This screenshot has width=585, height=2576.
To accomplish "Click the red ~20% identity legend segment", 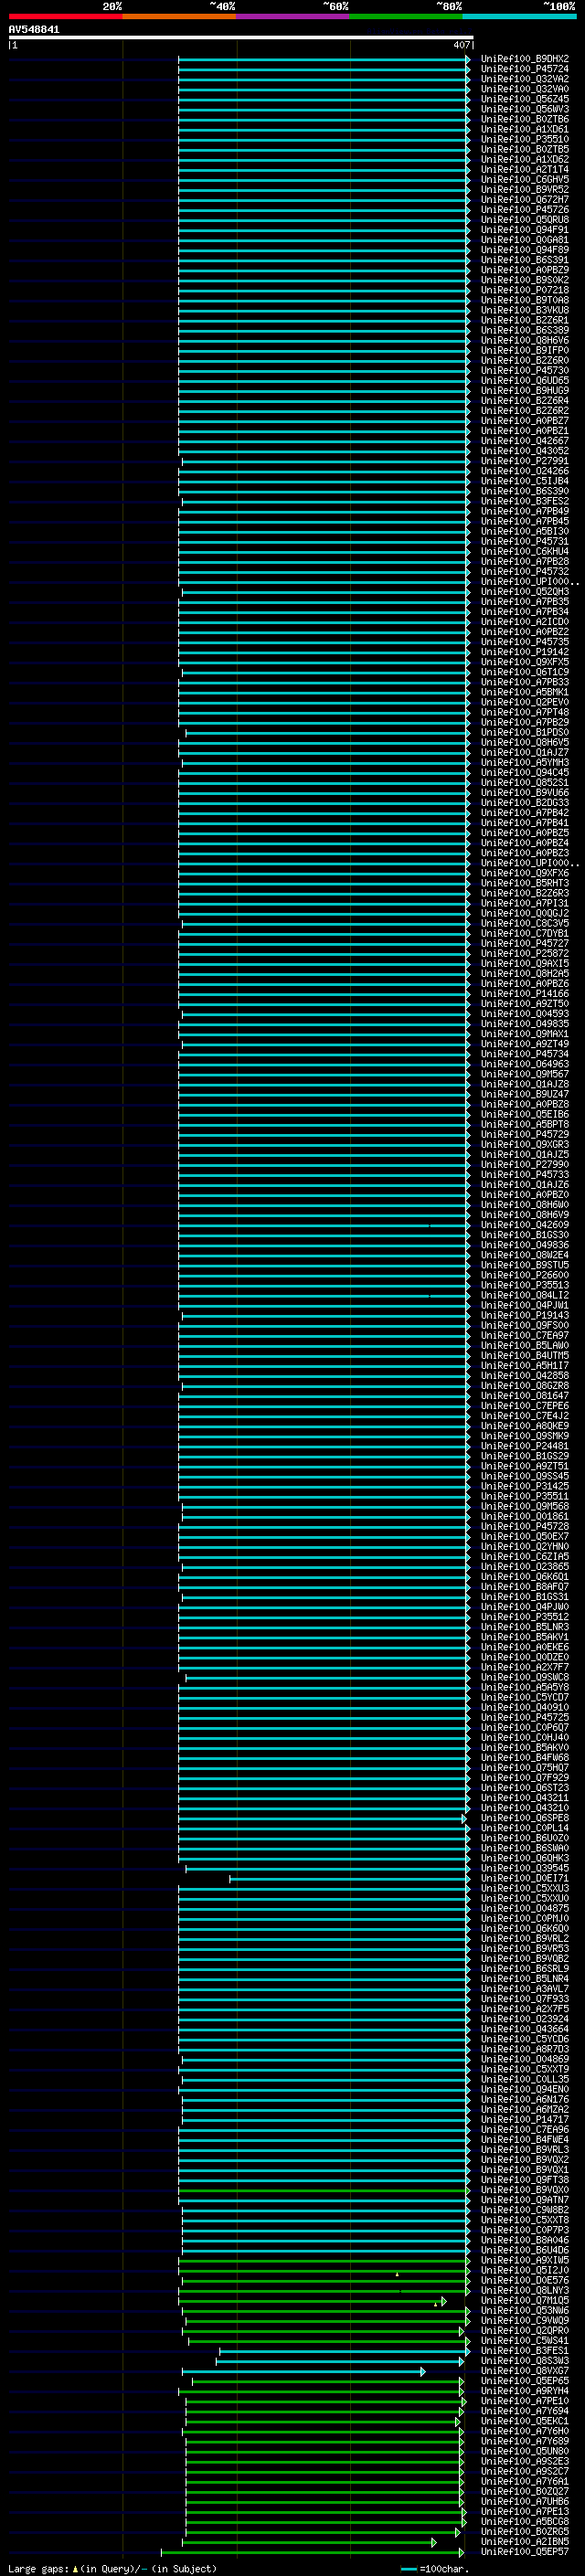I will (65, 16).
